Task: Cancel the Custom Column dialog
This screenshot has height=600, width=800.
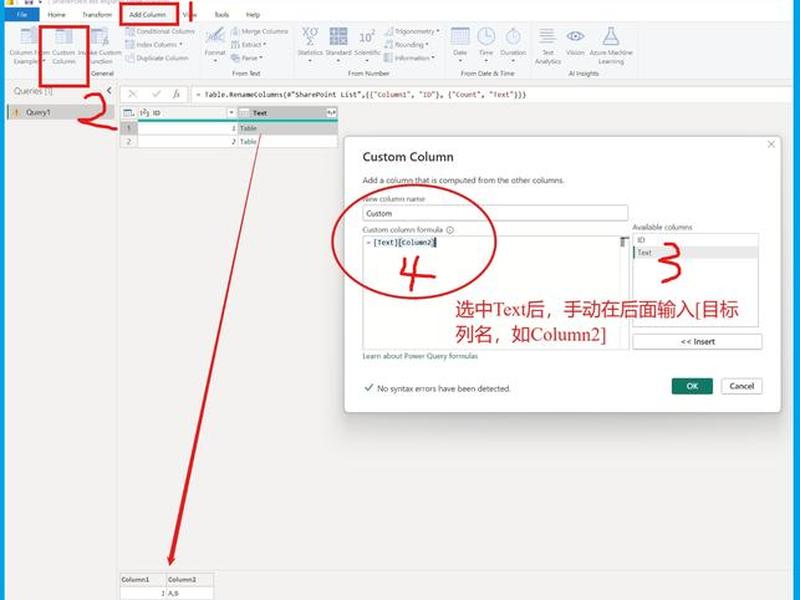Action: (x=741, y=386)
